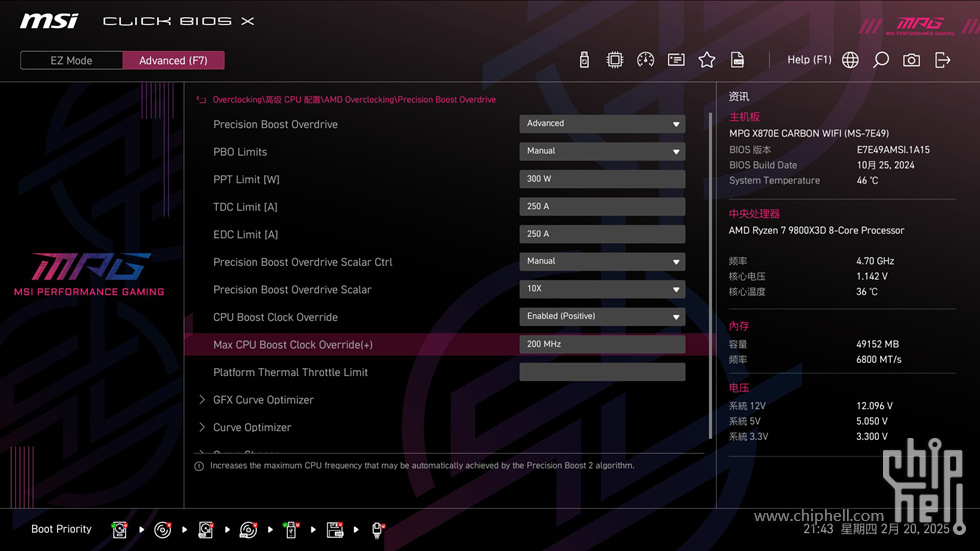Click the Overclocking breadcrumb path text

tap(354, 100)
